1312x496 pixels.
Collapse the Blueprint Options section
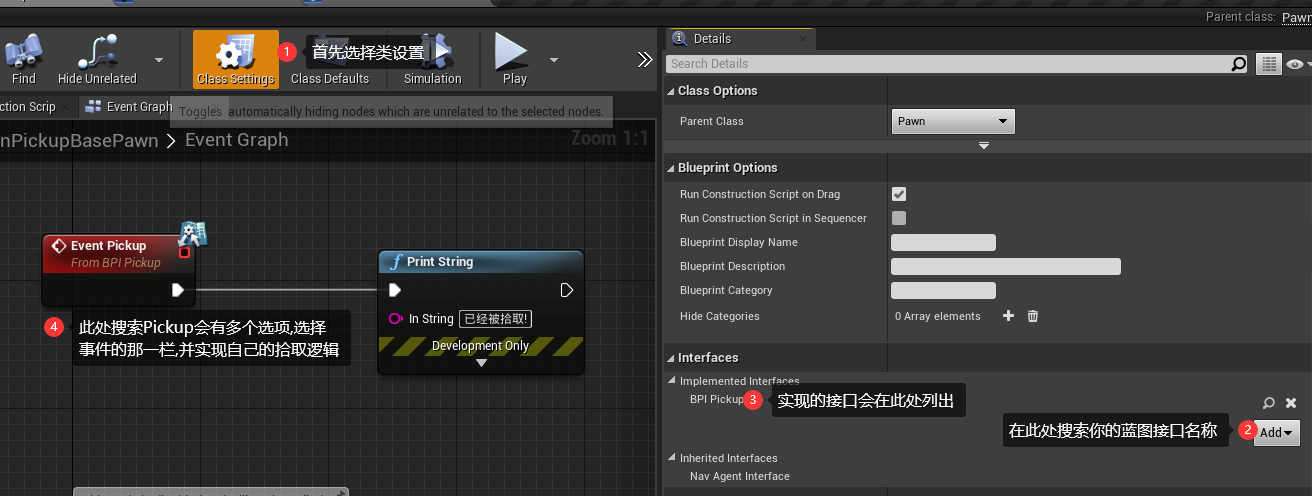coord(671,168)
